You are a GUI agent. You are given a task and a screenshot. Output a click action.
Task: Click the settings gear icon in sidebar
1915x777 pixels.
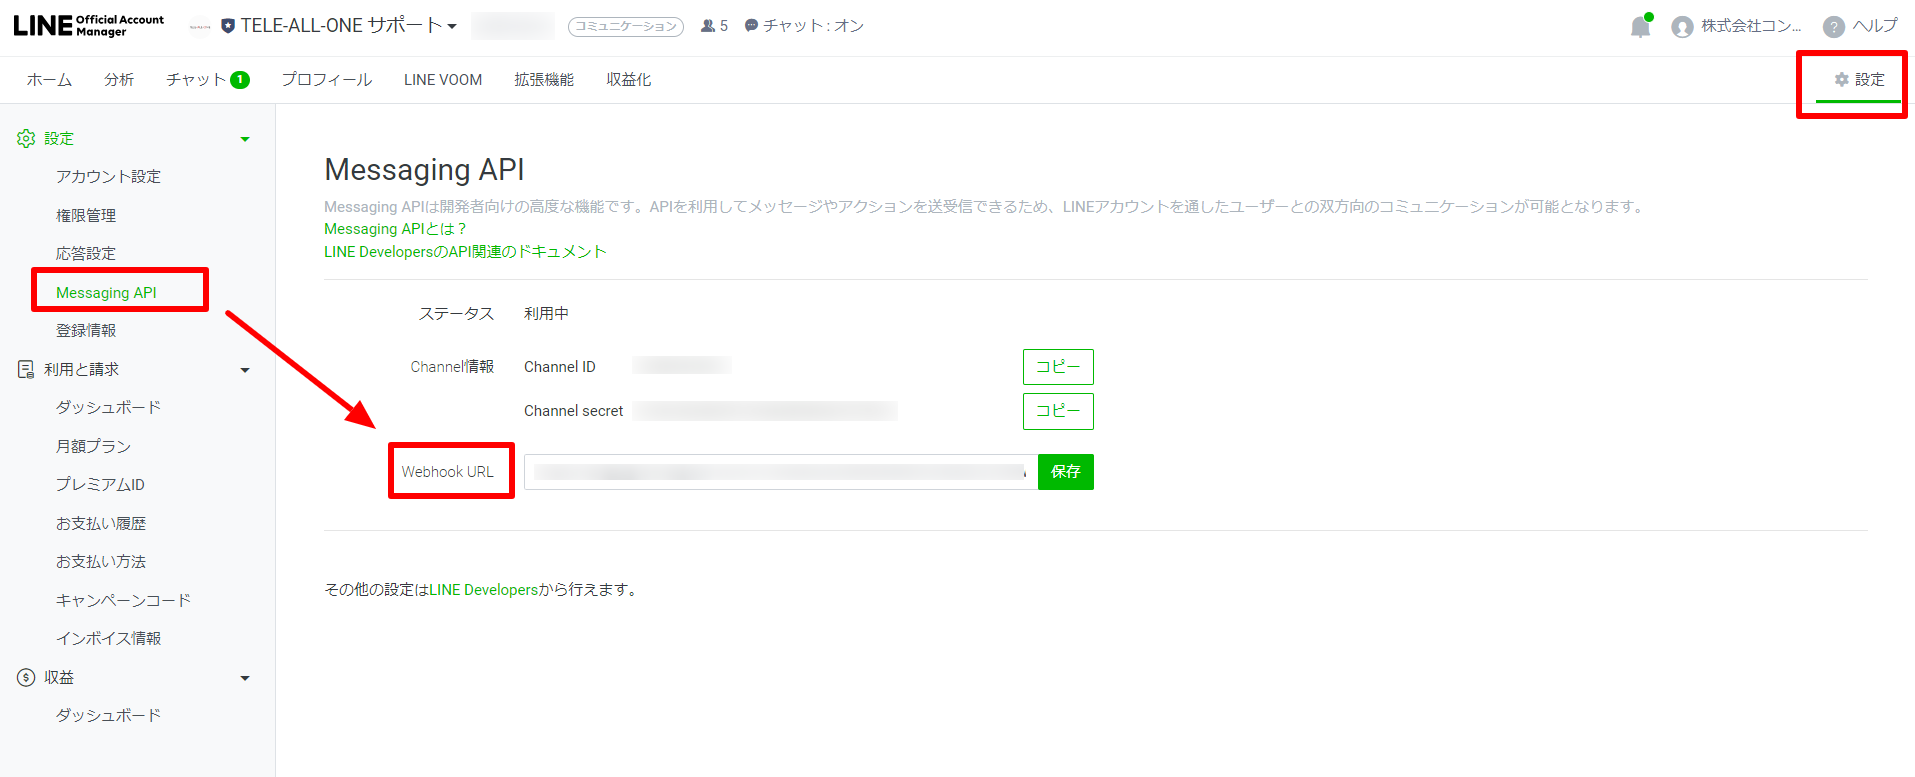pos(26,139)
